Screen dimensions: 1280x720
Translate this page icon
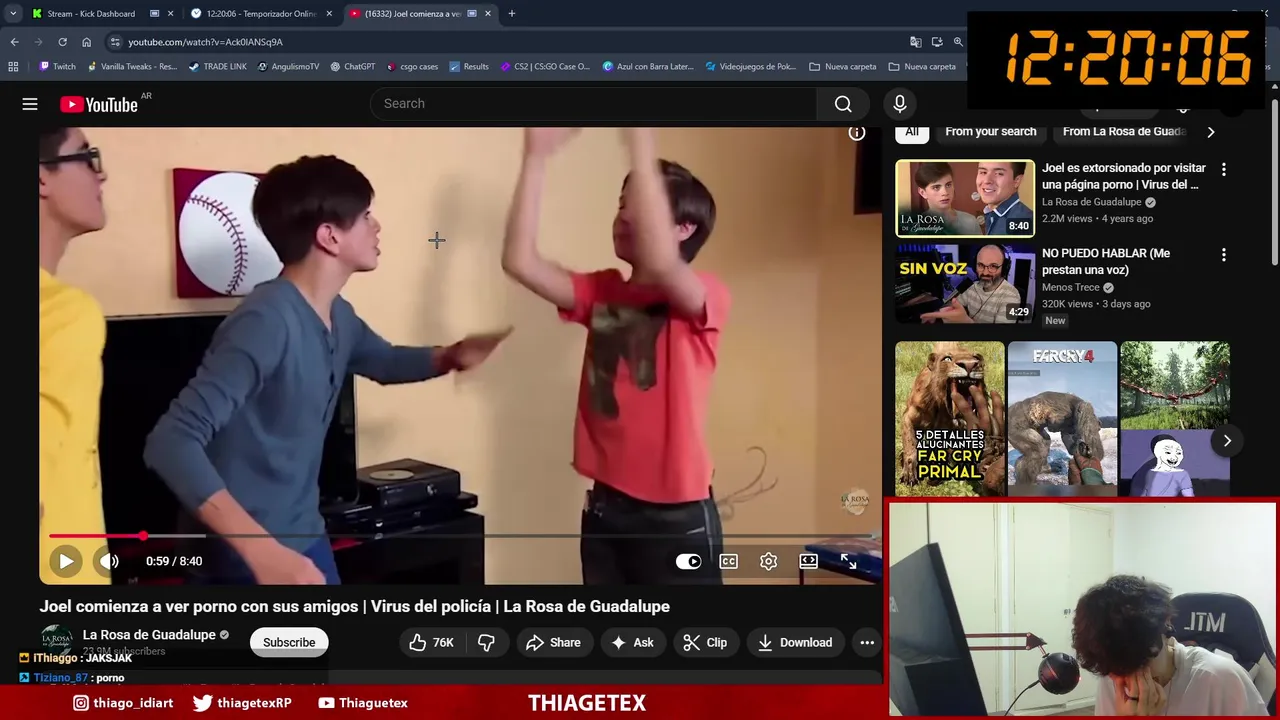click(915, 42)
